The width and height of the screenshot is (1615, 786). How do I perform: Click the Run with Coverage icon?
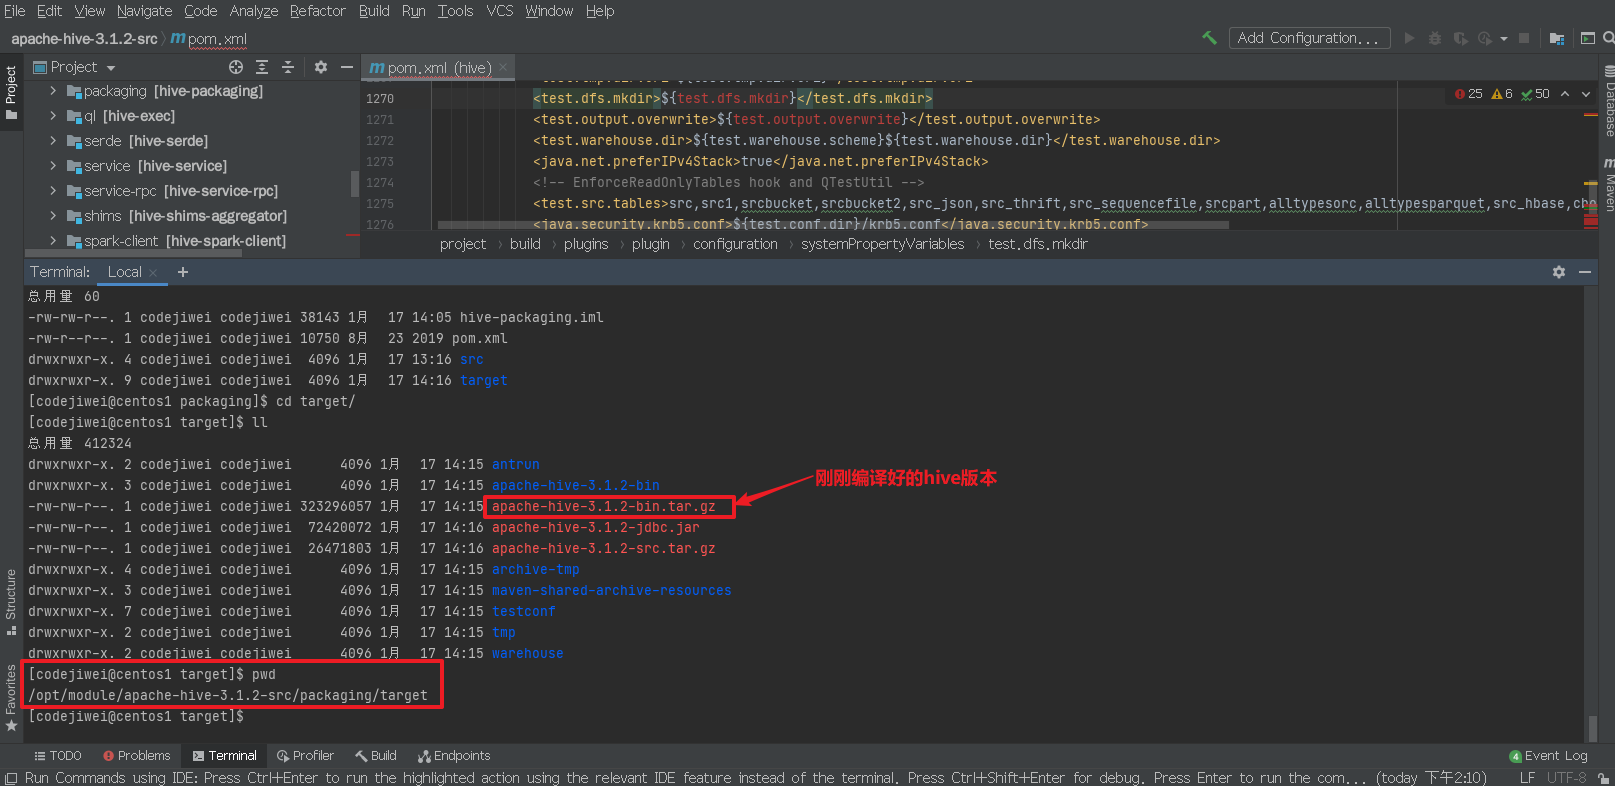pyautogui.click(x=1460, y=38)
